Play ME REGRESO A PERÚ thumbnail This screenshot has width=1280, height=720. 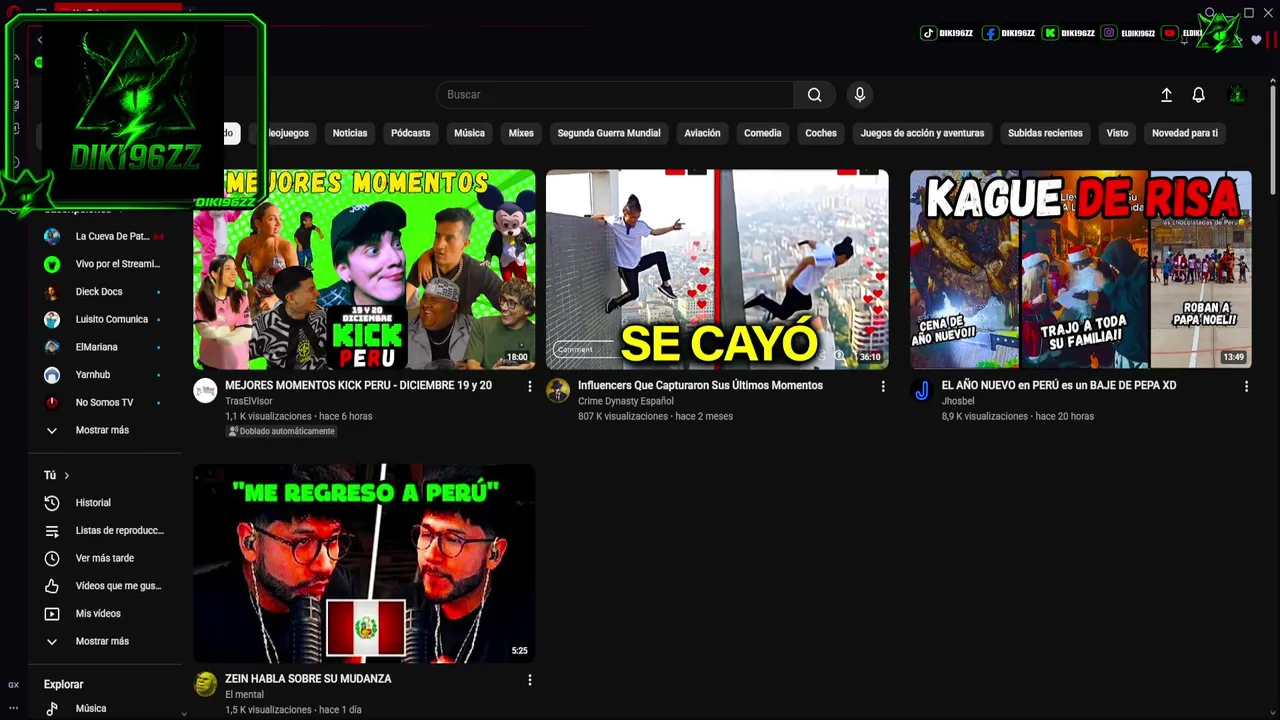pyautogui.click(x=364, y=563)
